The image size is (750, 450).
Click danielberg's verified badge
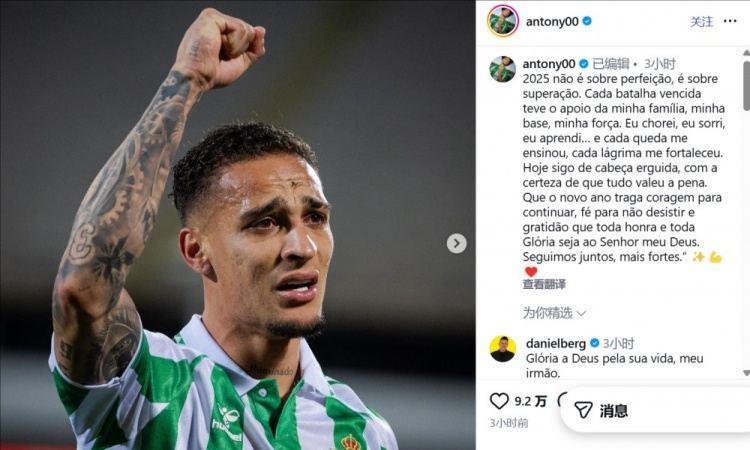(595, 343)
